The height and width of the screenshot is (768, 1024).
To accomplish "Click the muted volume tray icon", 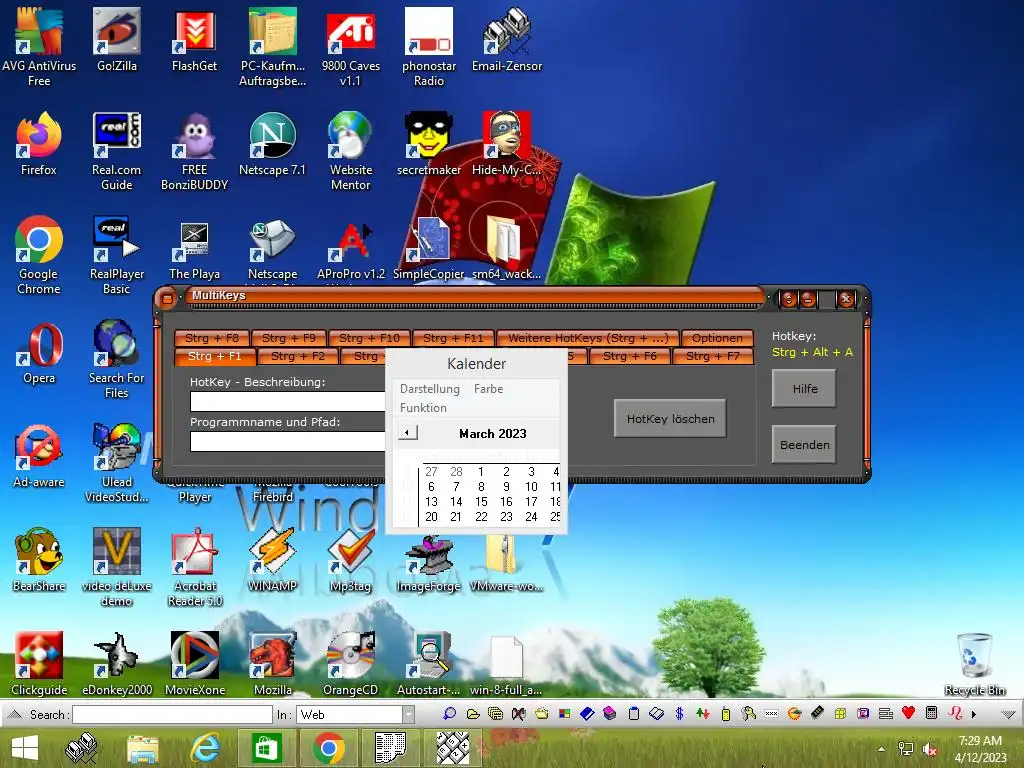I will coord(929,749).
